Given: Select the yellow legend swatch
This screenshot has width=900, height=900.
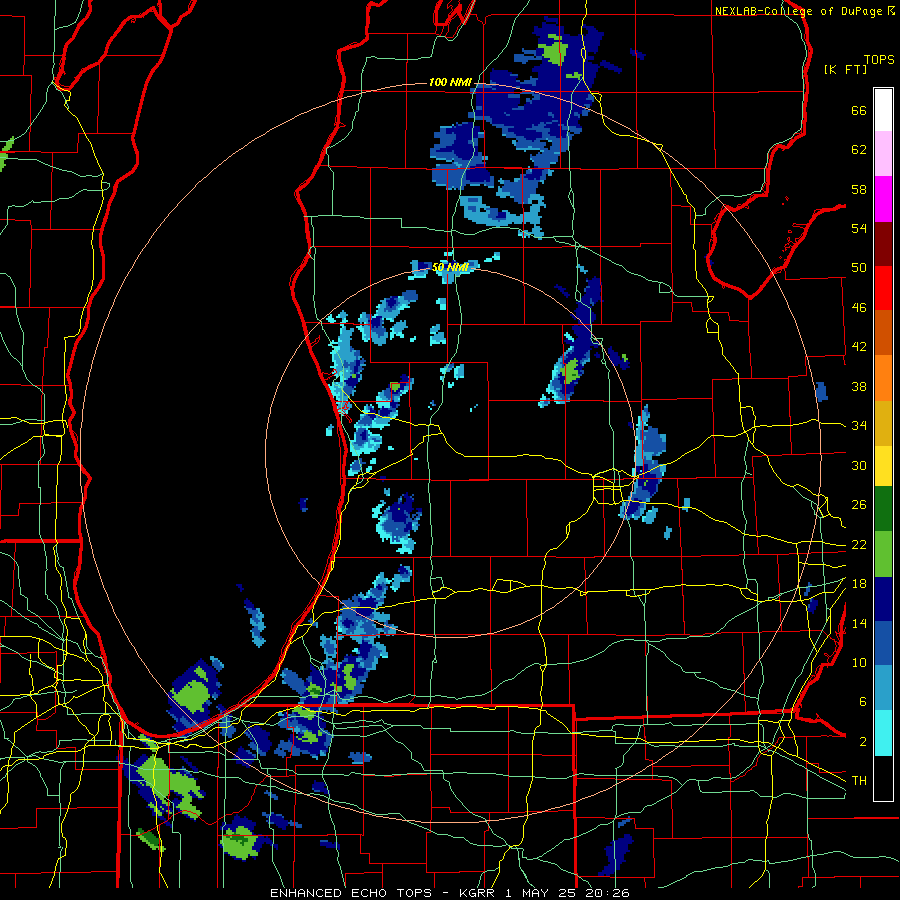Looking at the screenshot, I should 883,466.
